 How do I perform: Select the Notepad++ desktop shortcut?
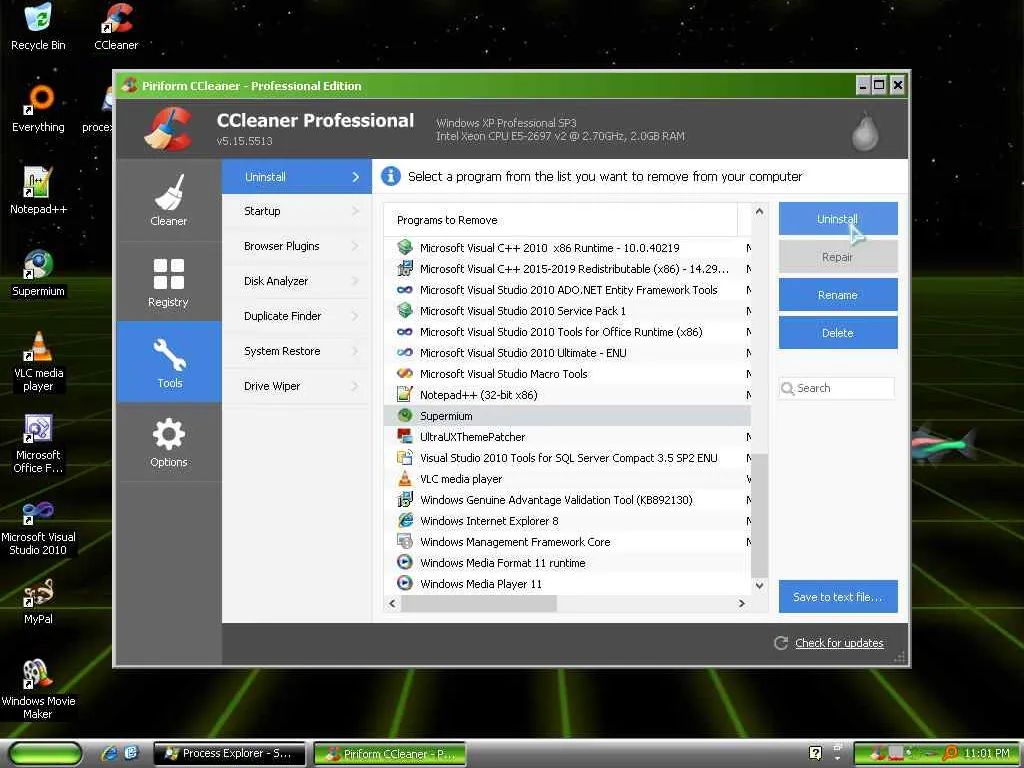tap(38, 191)
